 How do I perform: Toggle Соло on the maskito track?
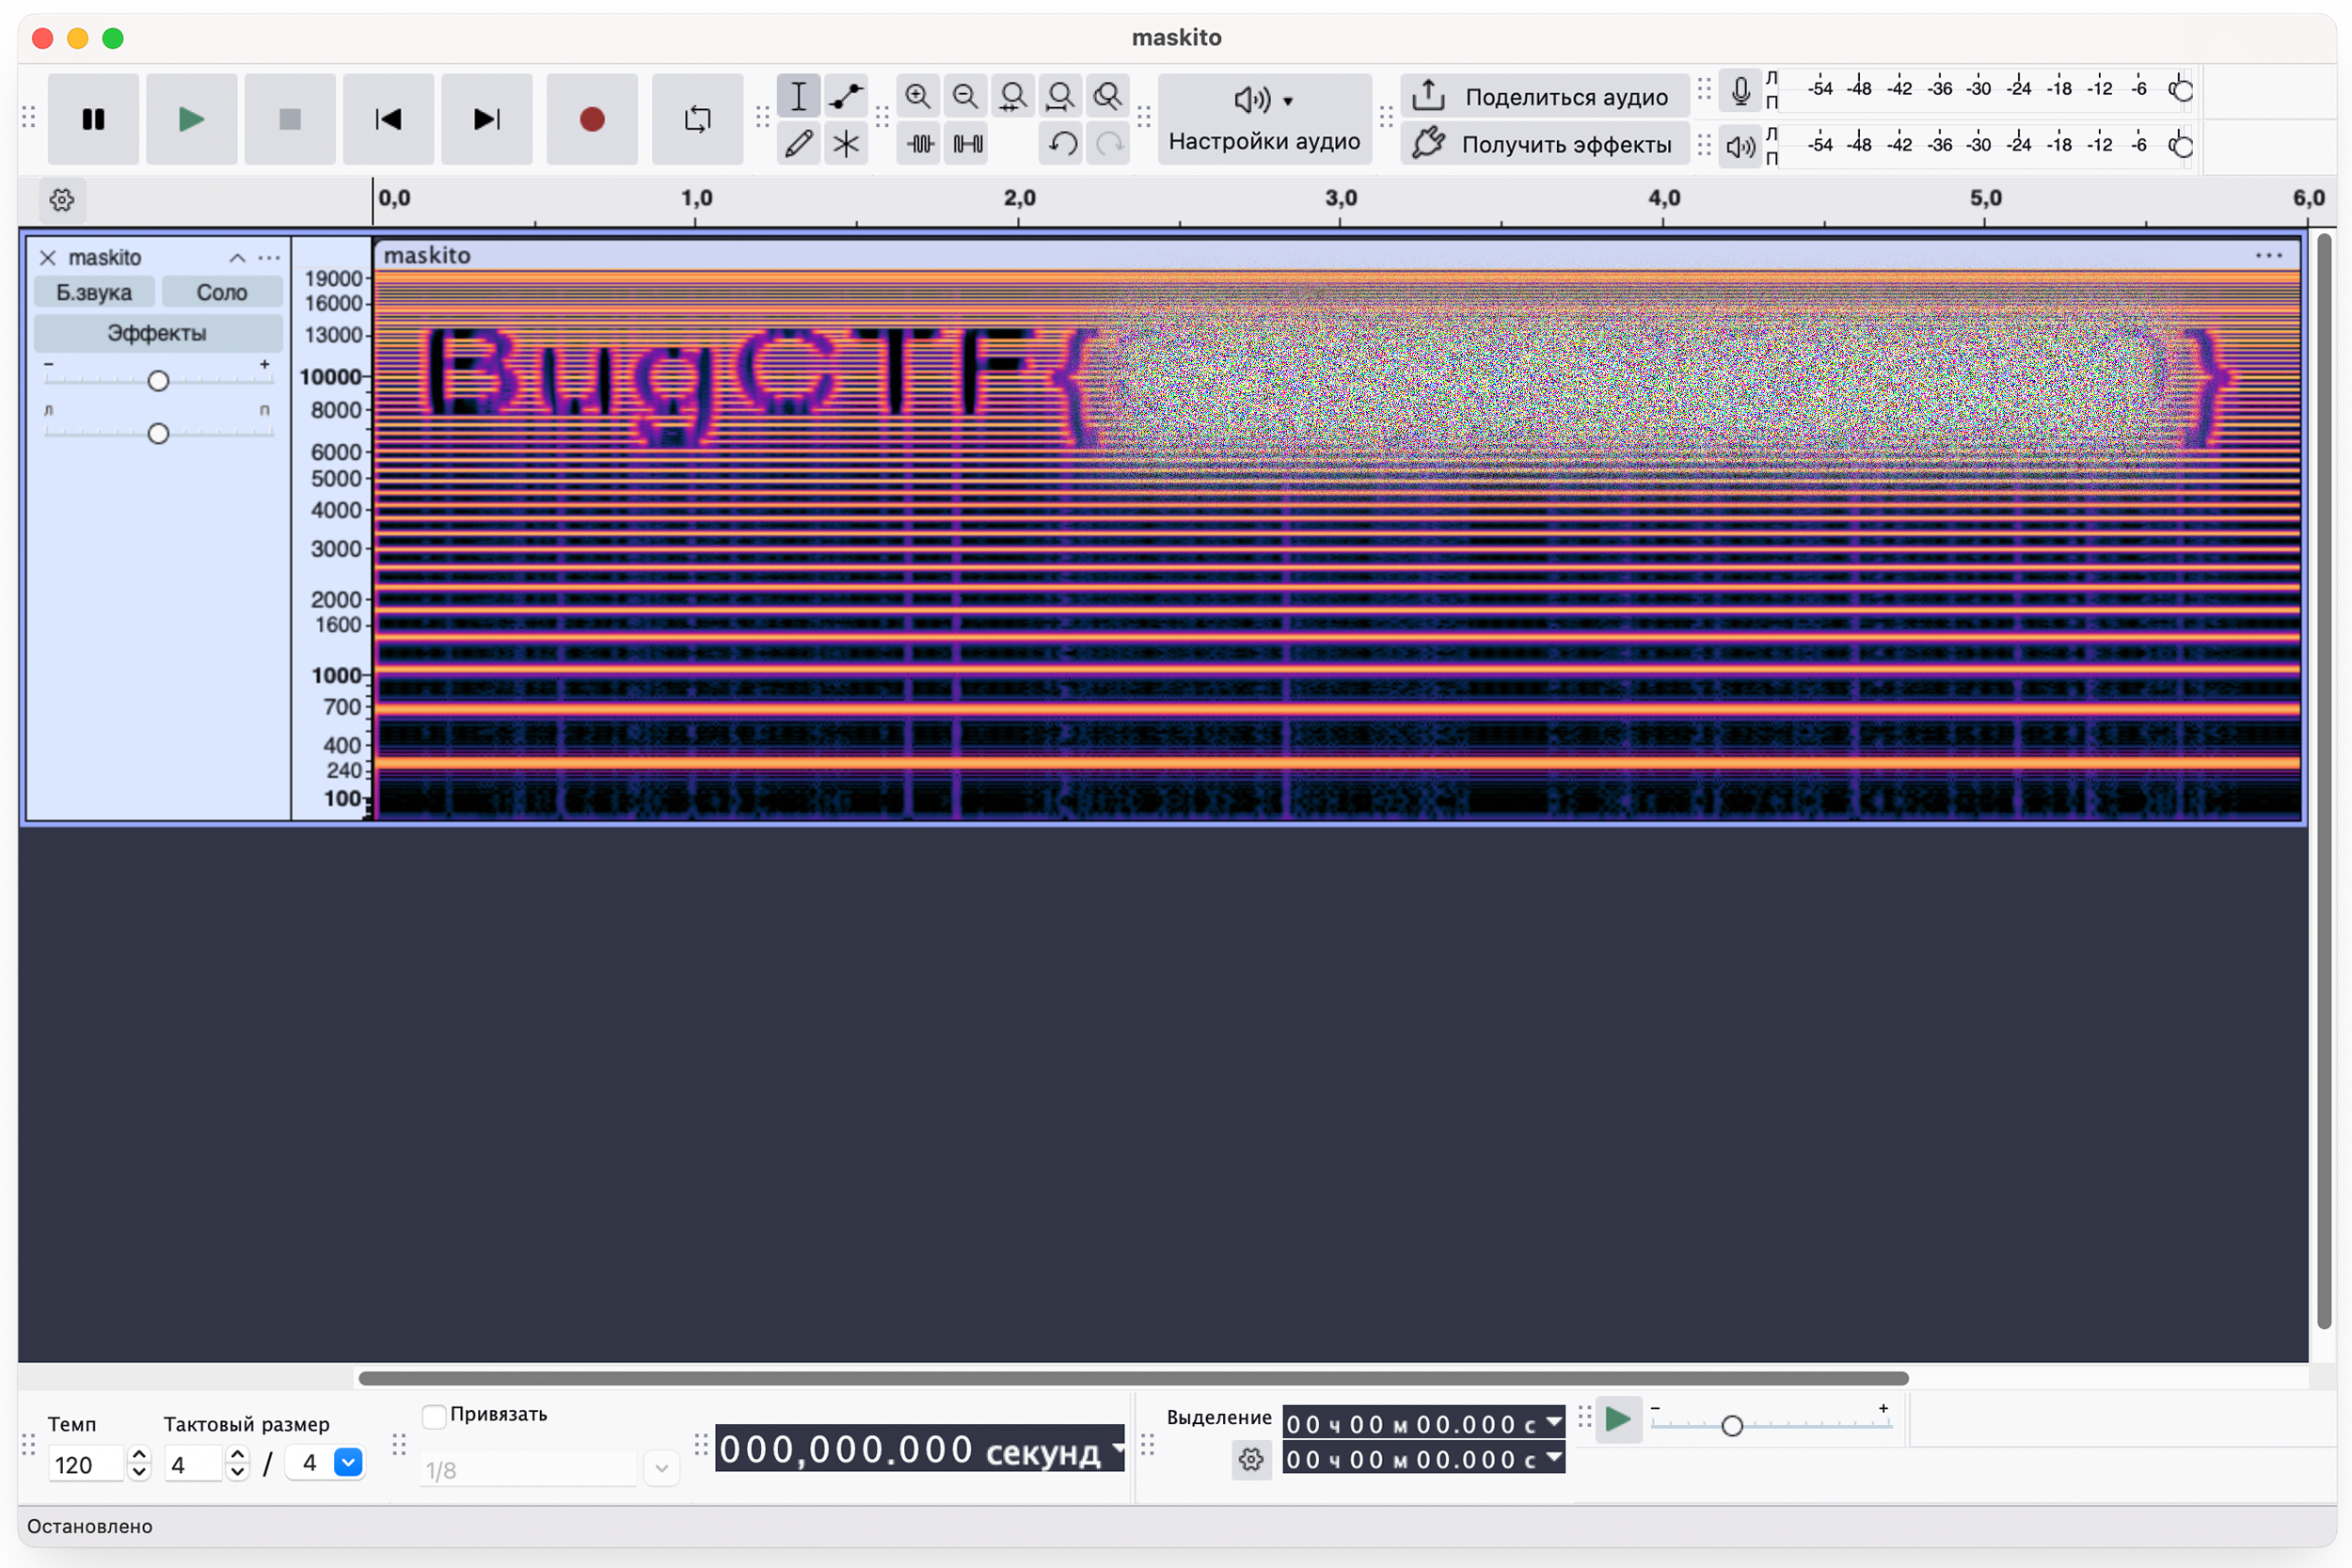(221, 292)
